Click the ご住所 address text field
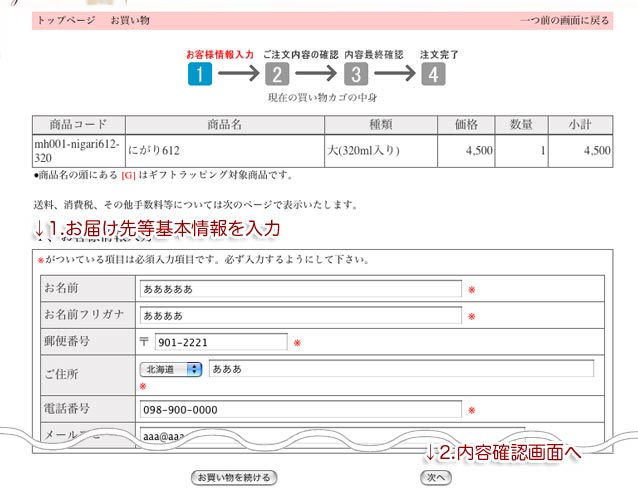Viewport: 638px width, 494px height. [400, 369]
